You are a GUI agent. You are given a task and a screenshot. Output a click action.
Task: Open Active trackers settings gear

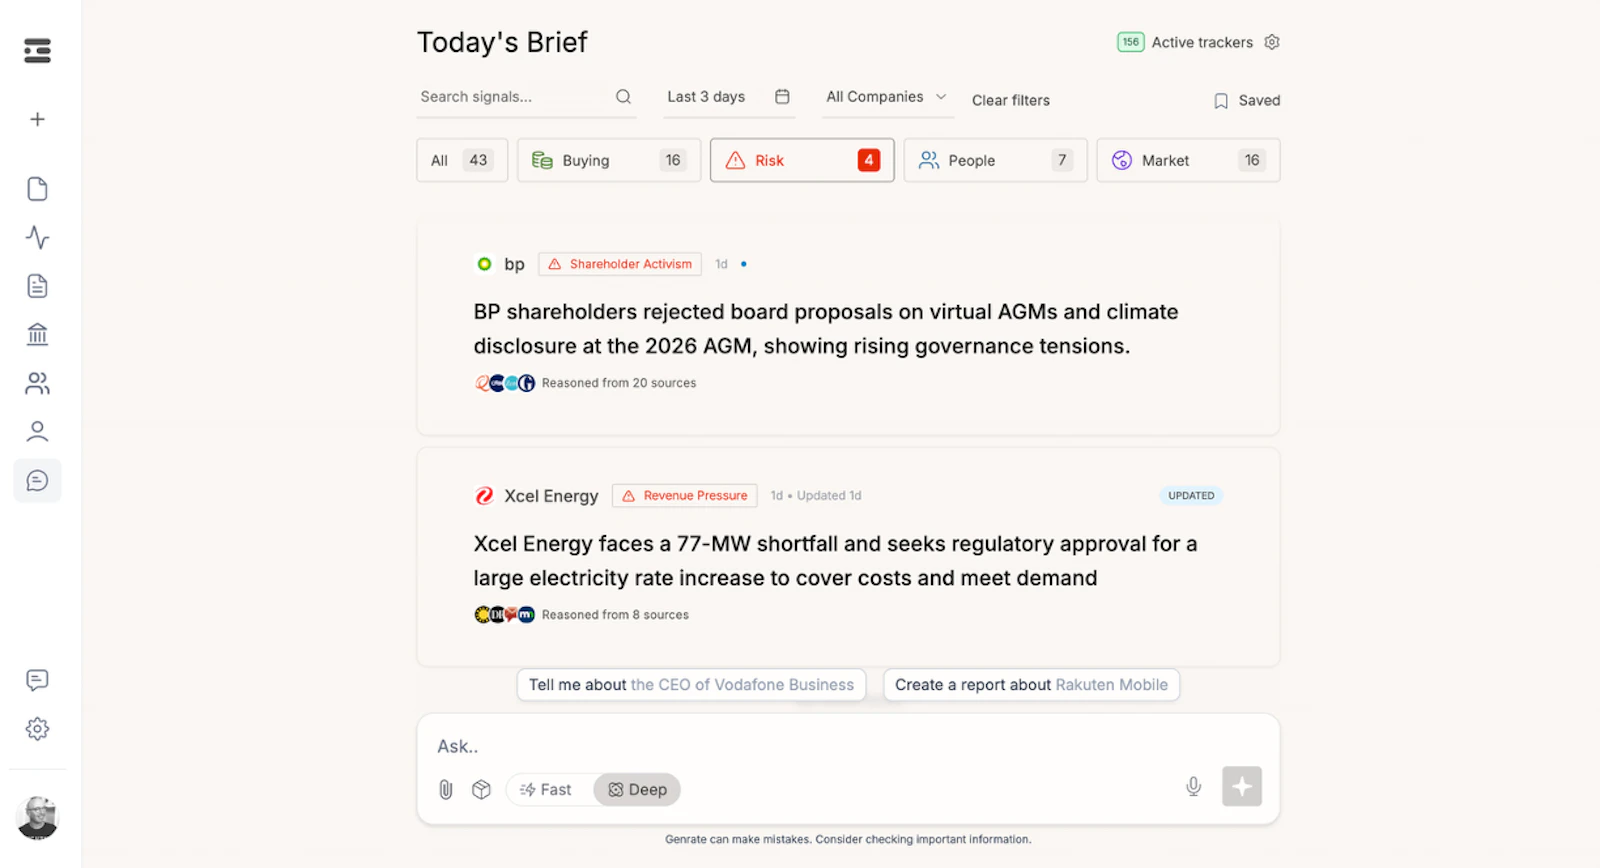pos(1272,42)
